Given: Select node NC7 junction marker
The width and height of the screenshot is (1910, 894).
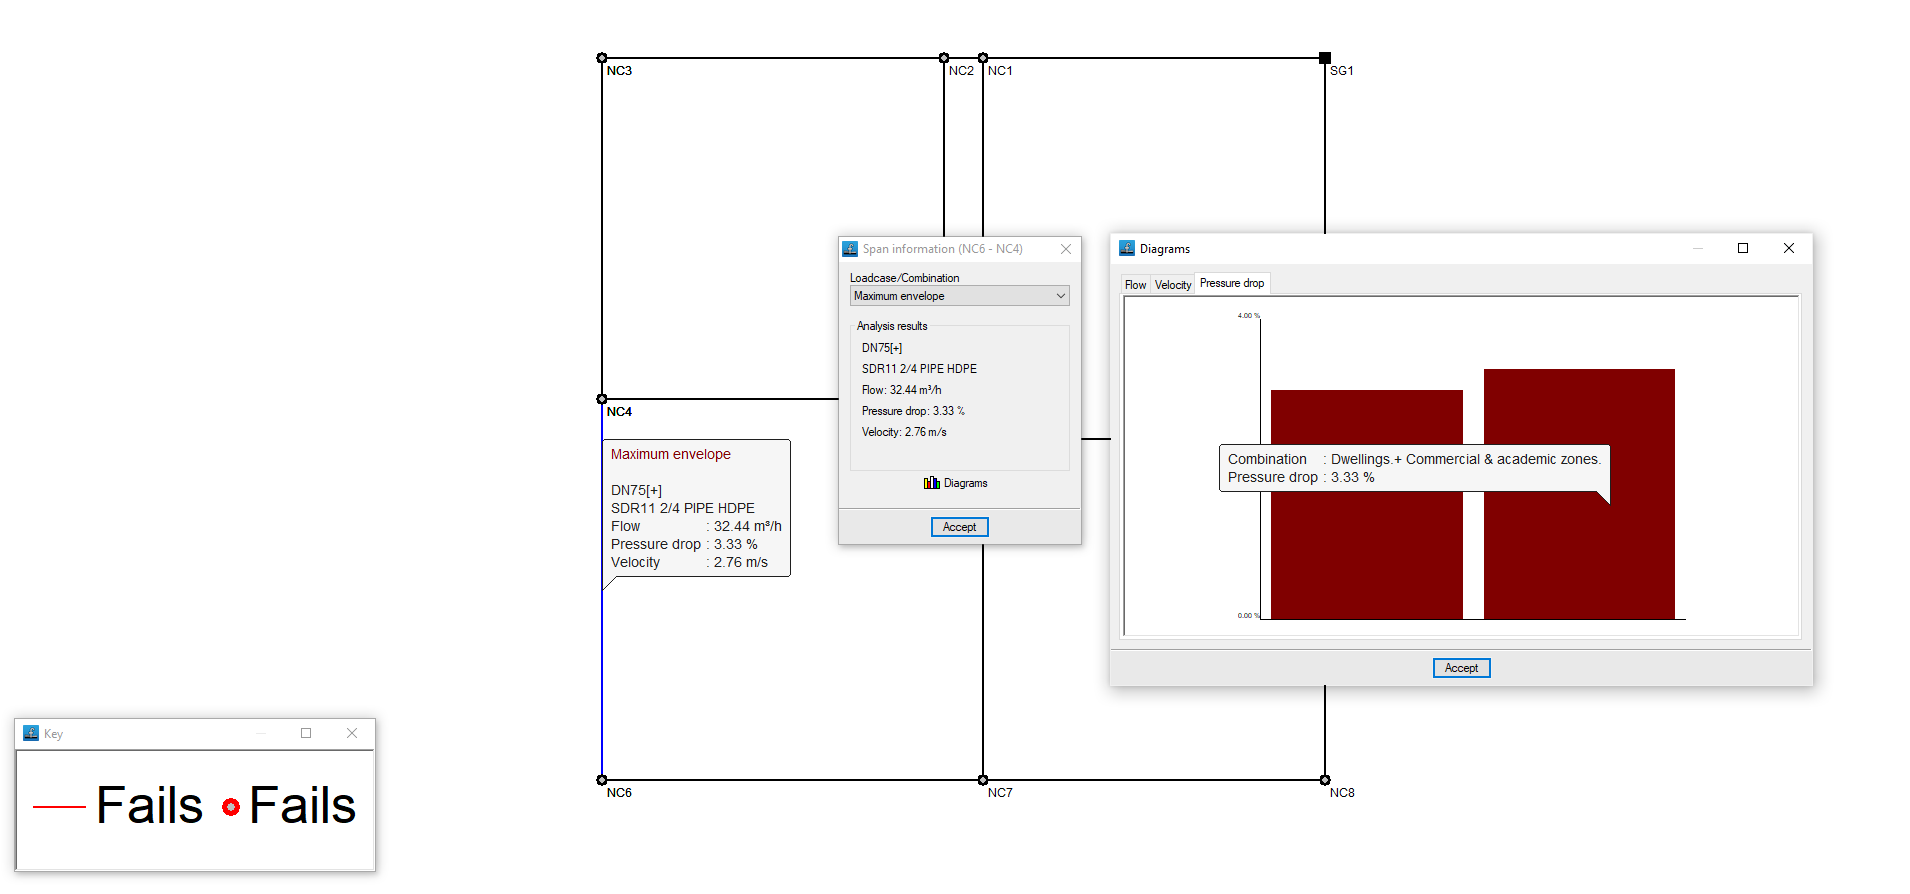Looking at the screenshot, I should point(983,780).
